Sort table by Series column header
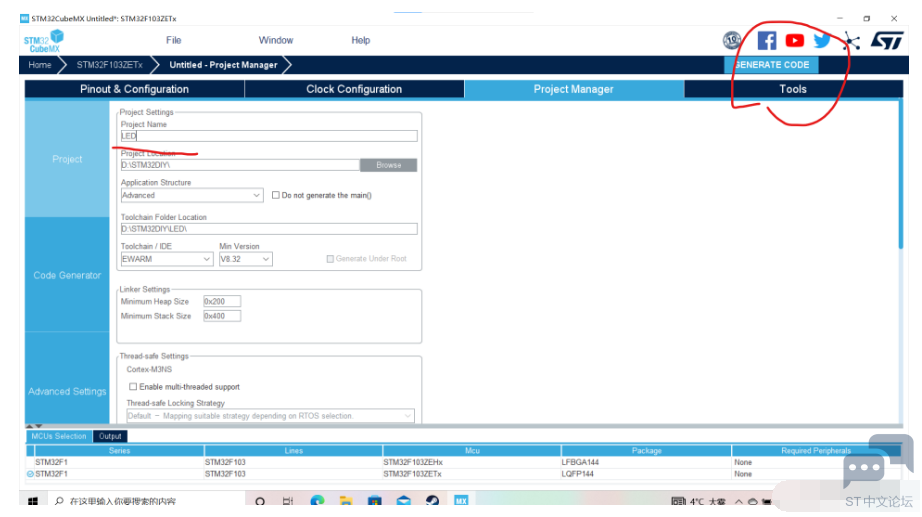The width and height of the screenshot is (922, 517). 119,451
